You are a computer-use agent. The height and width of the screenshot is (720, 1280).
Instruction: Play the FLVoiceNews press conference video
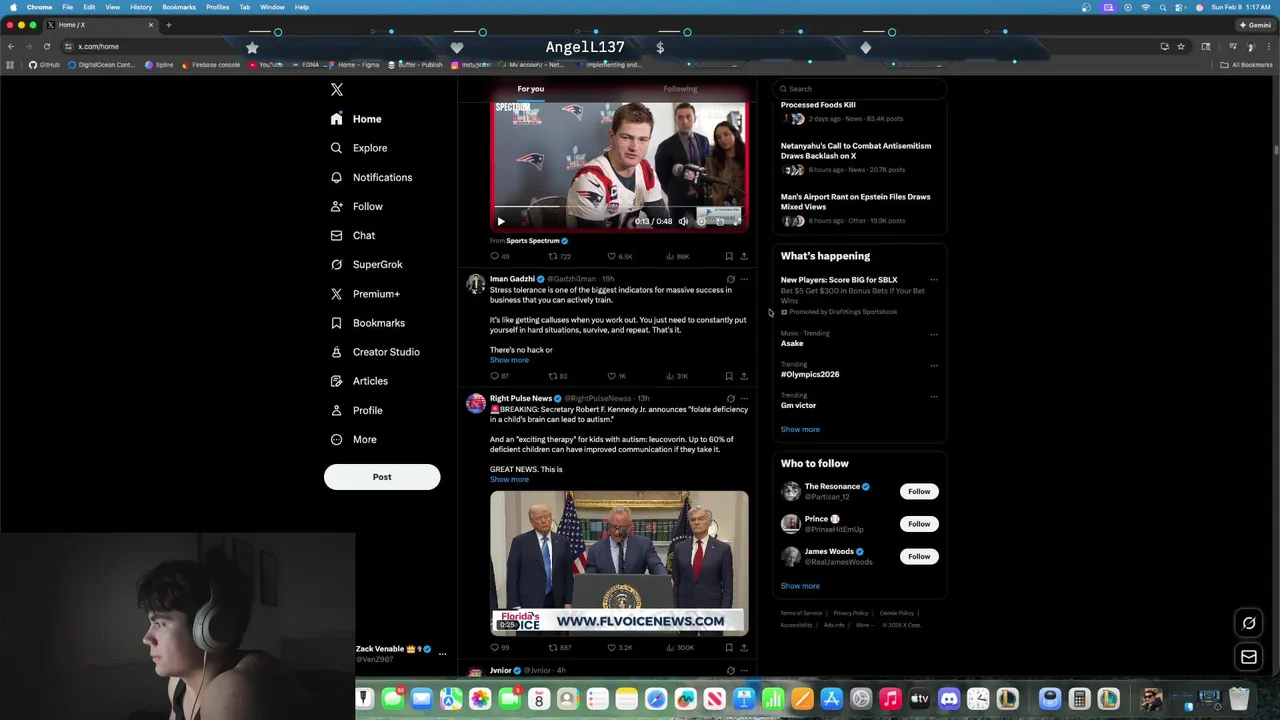point(619,563)
